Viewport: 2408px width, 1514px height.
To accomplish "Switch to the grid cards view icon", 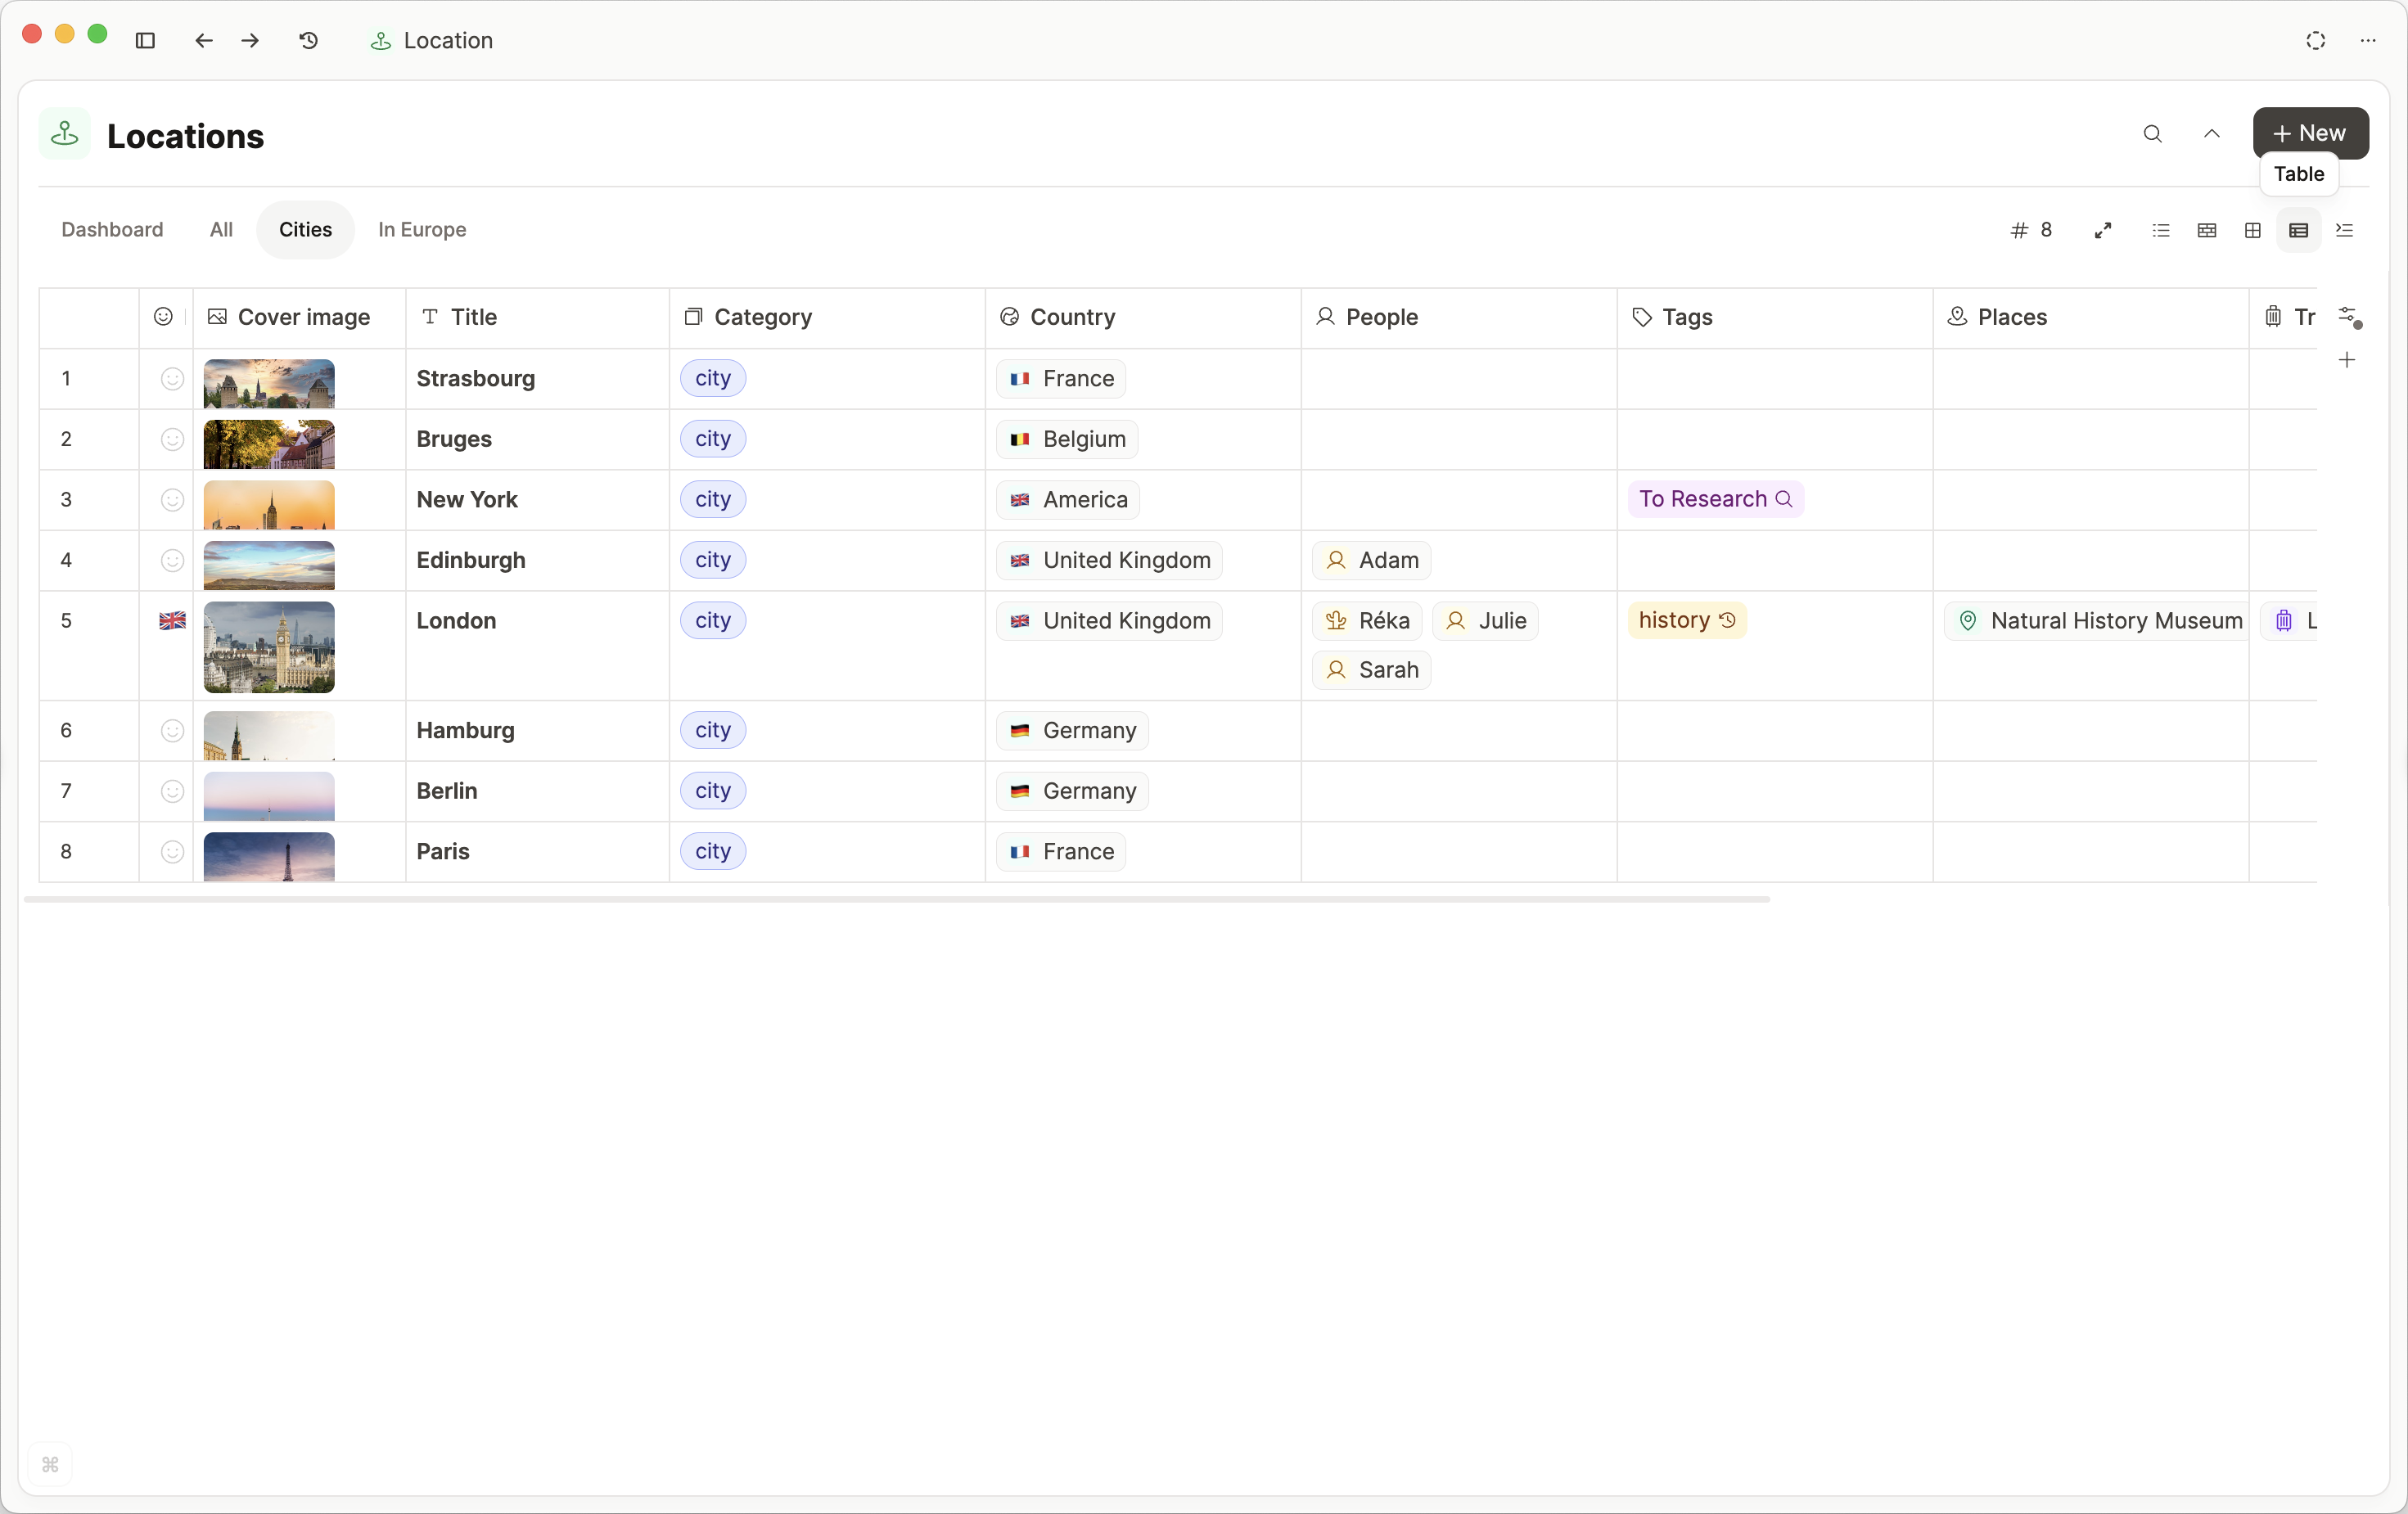I will [2252, 230].
